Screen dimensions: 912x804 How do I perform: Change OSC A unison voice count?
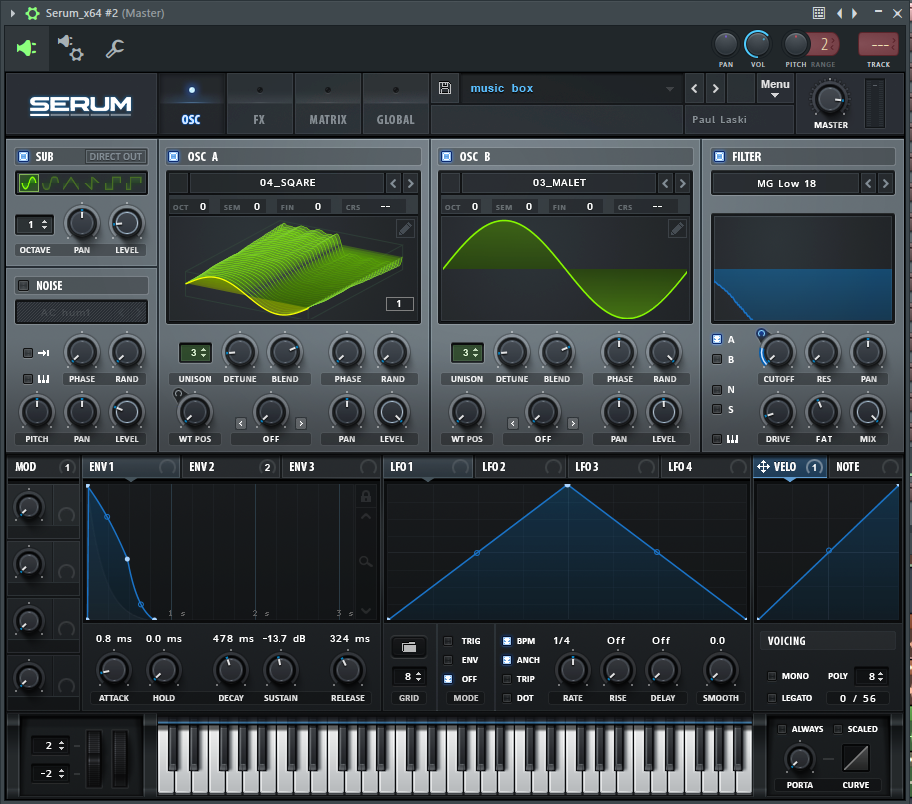coord(194,353)
